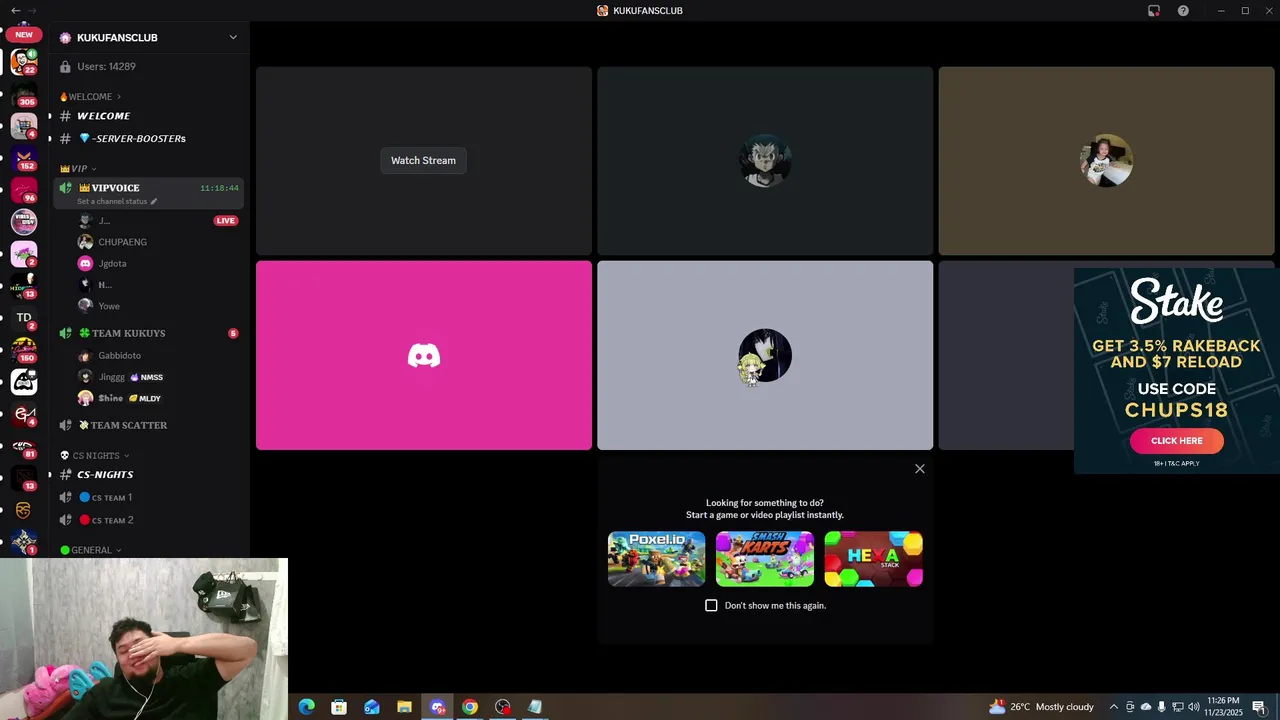
Task: Click the Discord logo on pink tile
Action: point(424,356)
